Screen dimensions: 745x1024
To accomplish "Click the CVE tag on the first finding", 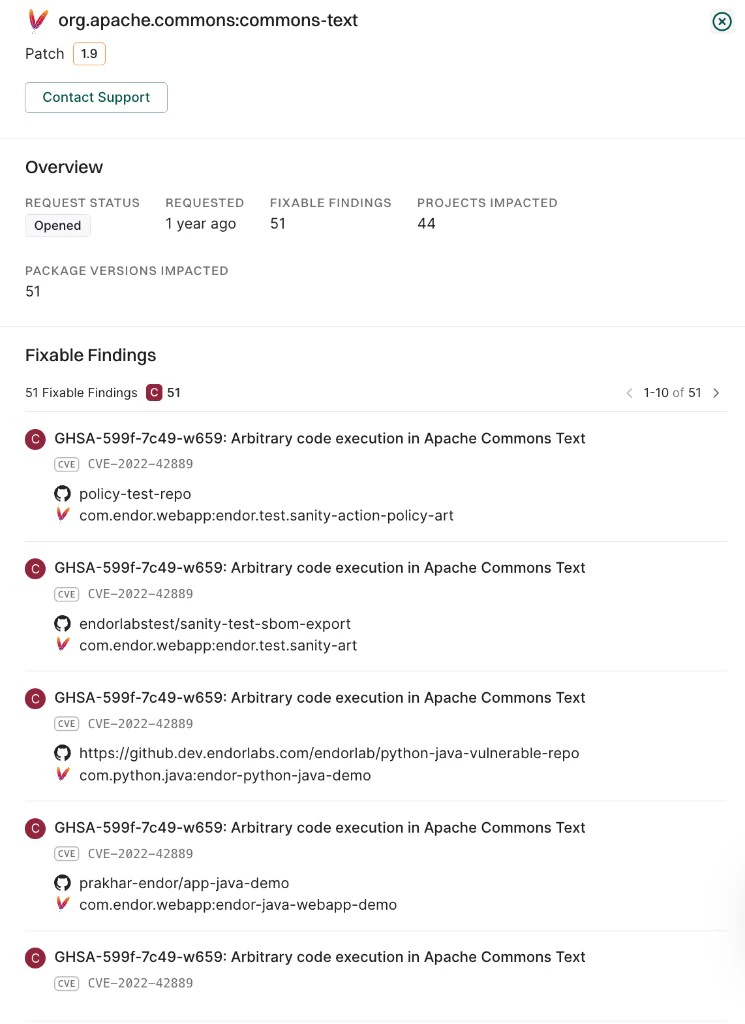I will coord(66,464).
